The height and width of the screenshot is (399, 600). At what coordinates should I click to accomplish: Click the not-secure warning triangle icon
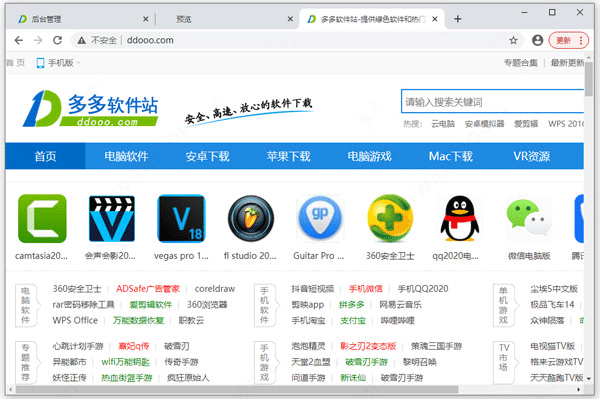point(82,40)
